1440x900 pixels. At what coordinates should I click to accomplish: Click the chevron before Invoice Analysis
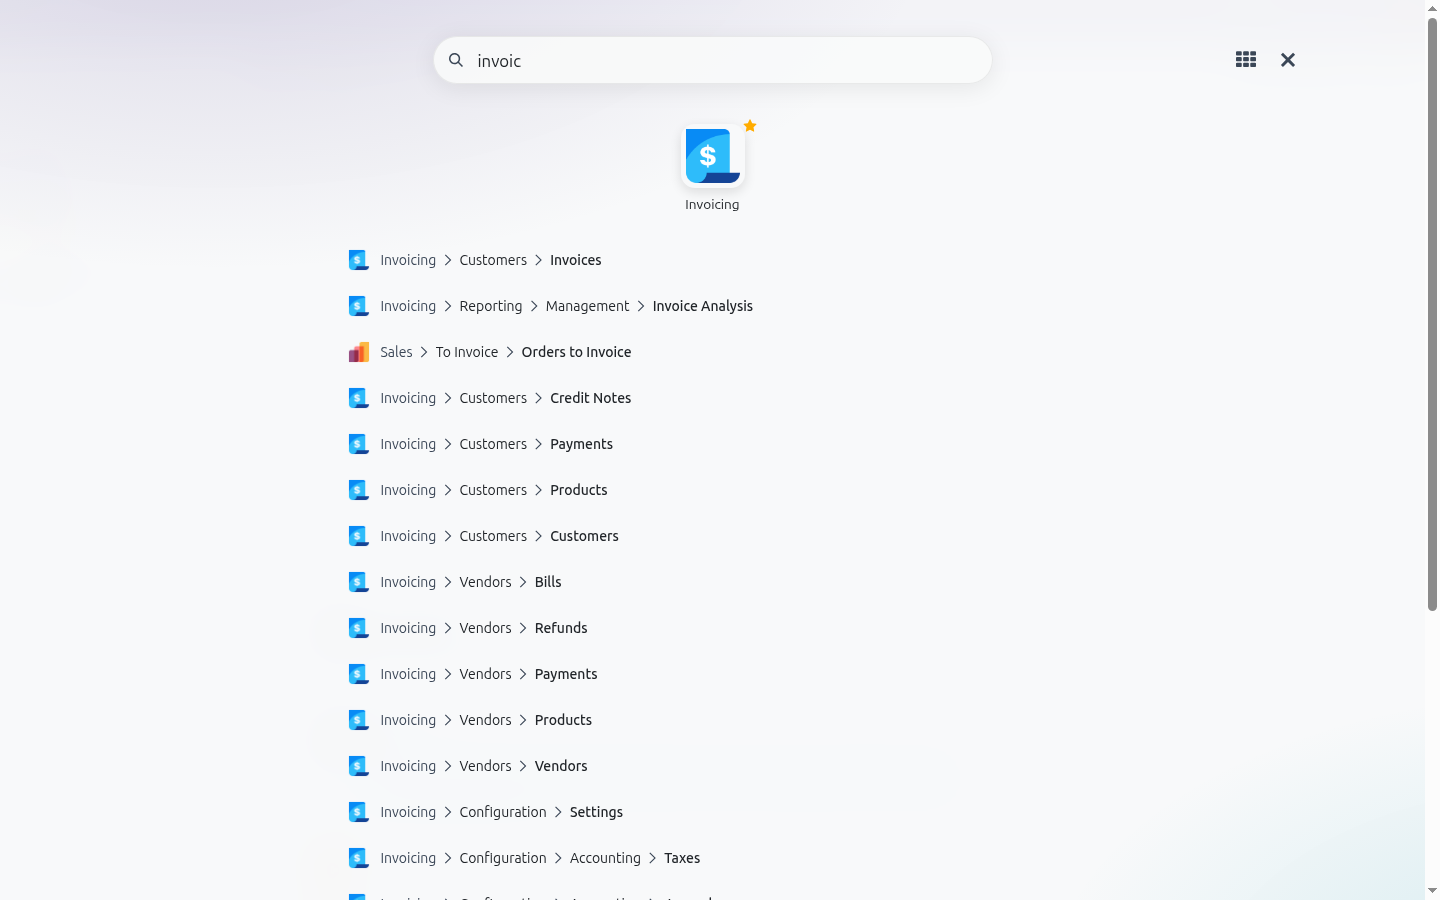[641, 306]
